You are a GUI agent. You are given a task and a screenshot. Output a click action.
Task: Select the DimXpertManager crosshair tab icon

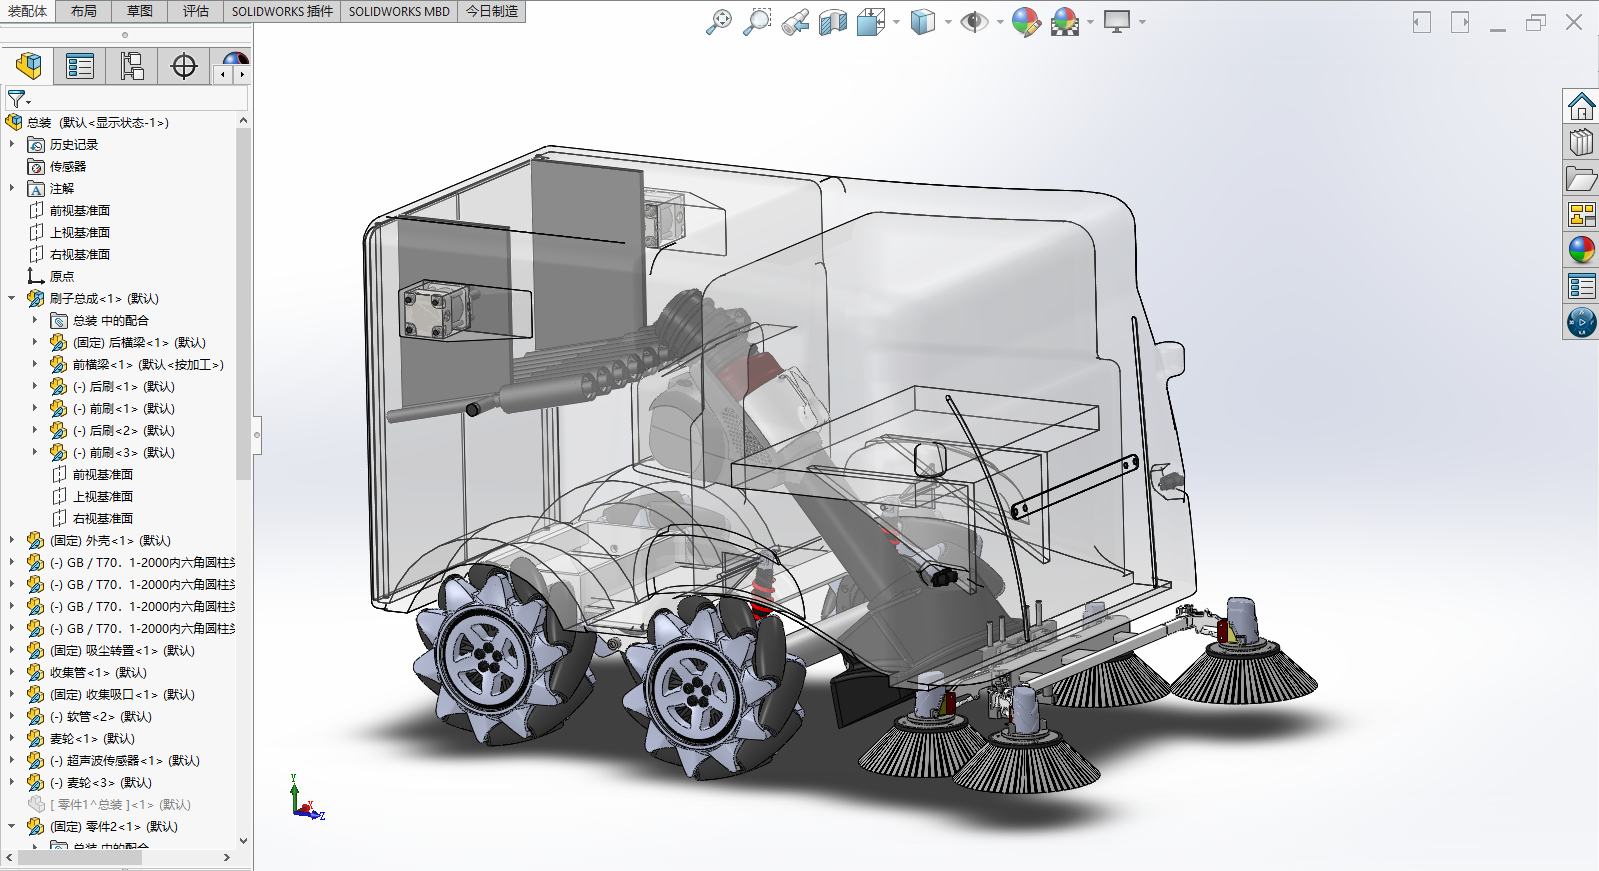coord(184,66)
